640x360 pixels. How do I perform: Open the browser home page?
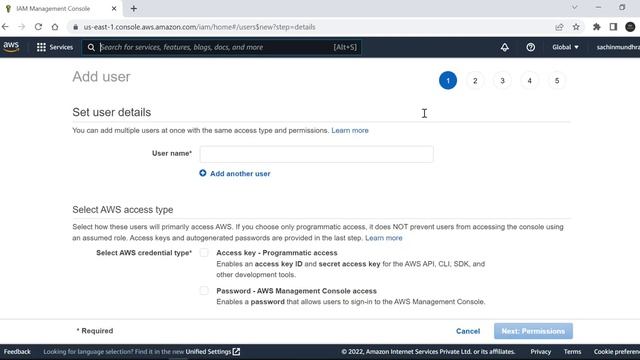point(55,27)
